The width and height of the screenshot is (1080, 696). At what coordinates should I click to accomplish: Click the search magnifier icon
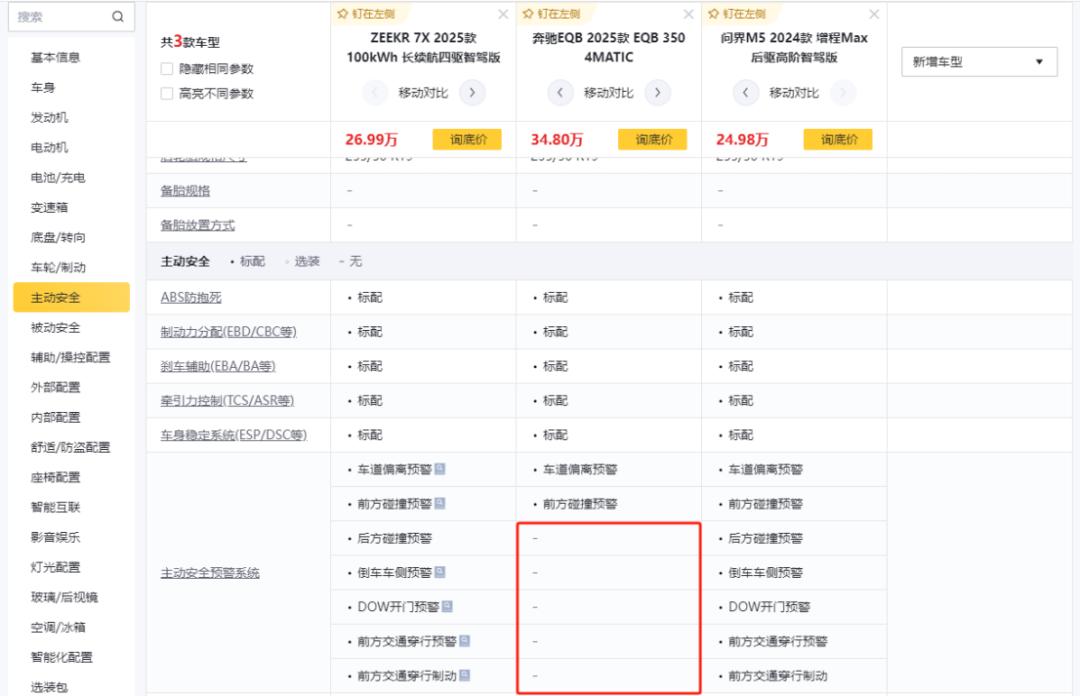[118, 17]
